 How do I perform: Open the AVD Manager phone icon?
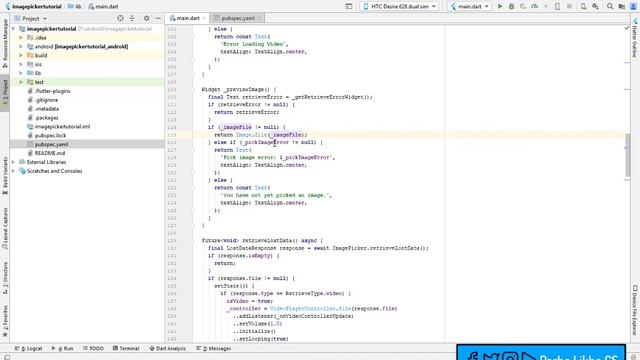(x=557, y=7)
